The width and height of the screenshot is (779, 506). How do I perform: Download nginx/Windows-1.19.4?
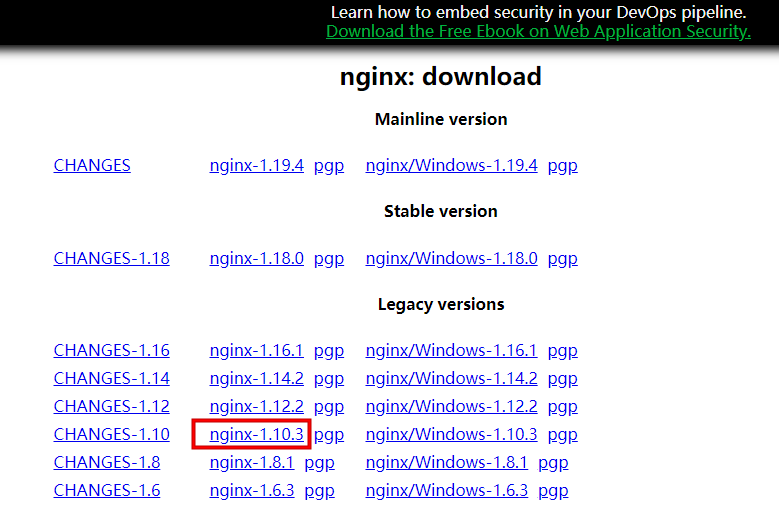coord(451,165)
